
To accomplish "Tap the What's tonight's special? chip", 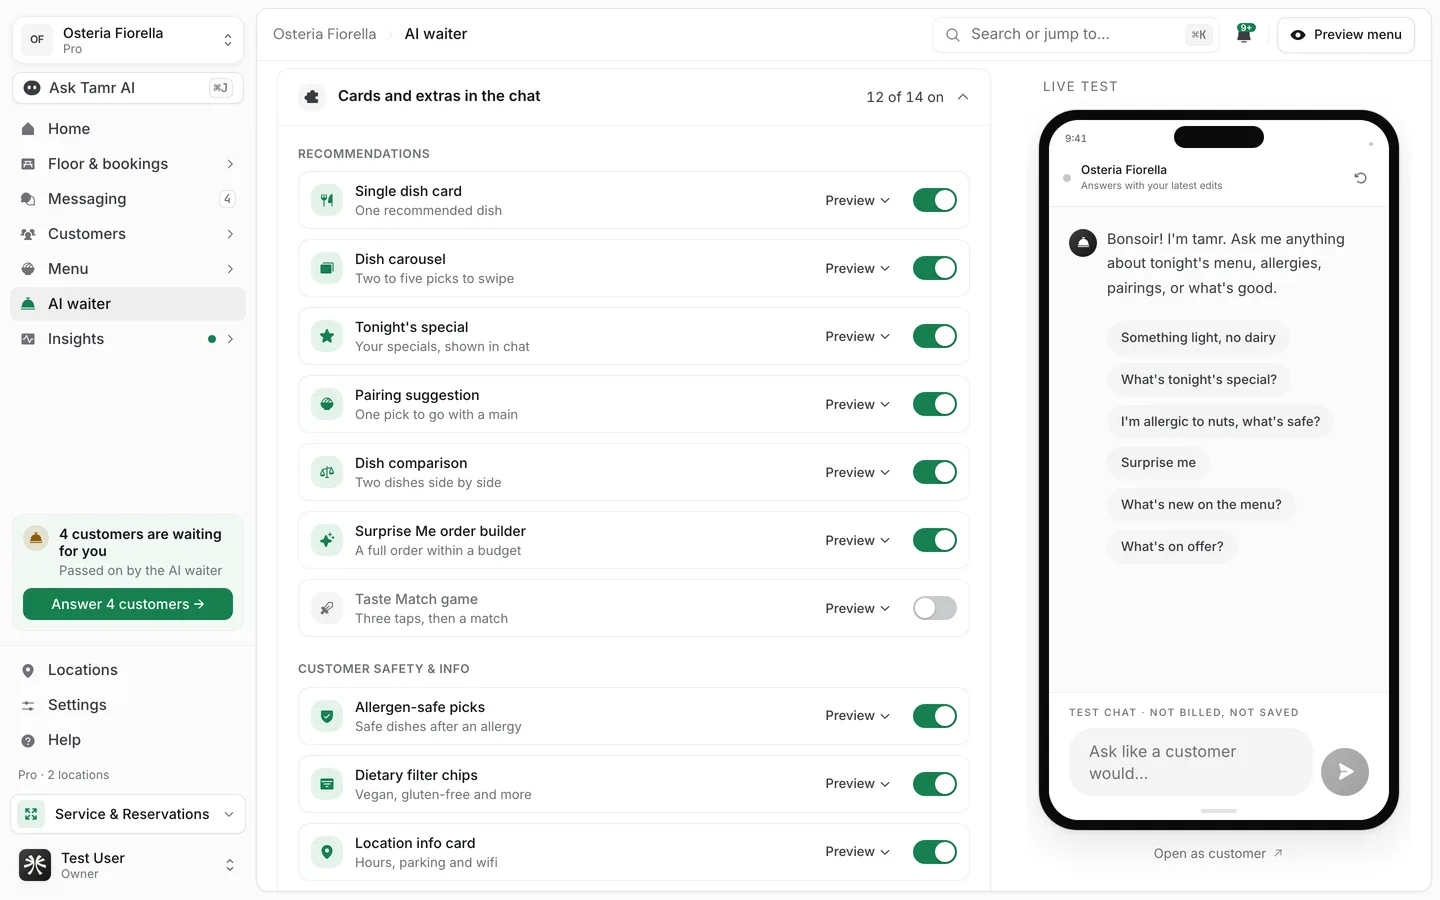I will 1199,380.
